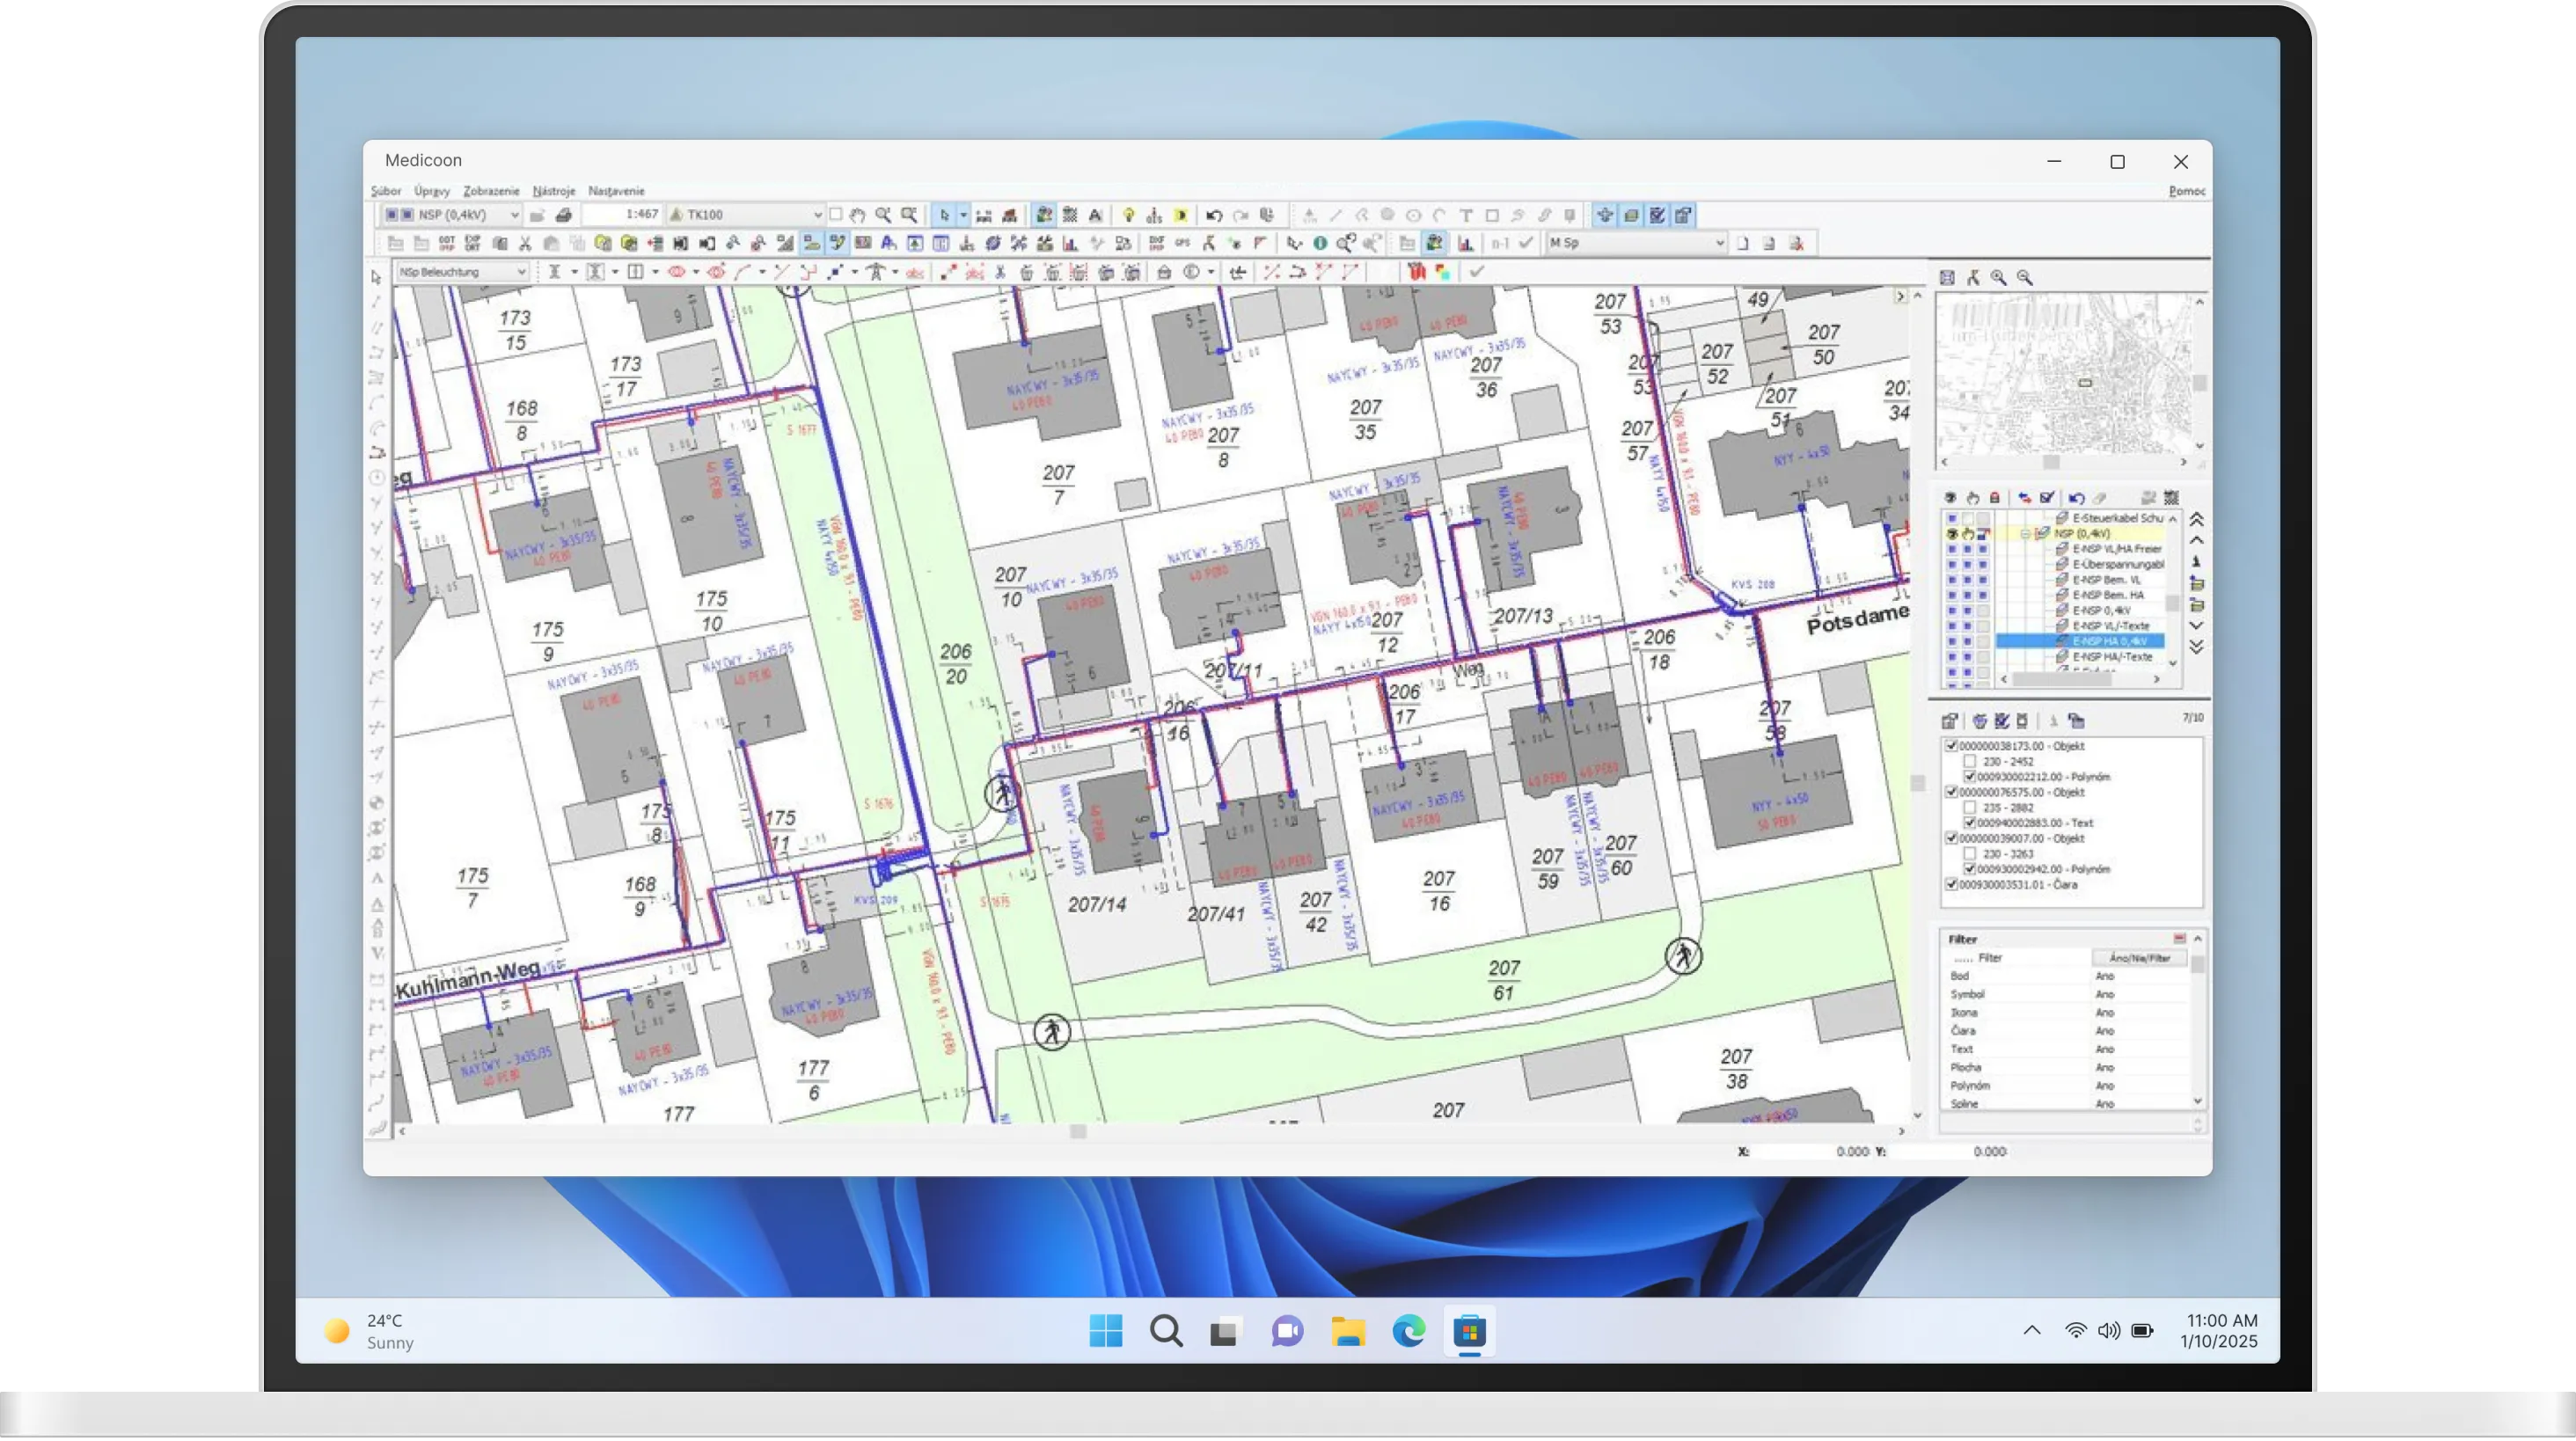Uncheck 000940002883.00 - Text checkbox
This screenshot has height=1441, width=2576.
point(1970,823)
